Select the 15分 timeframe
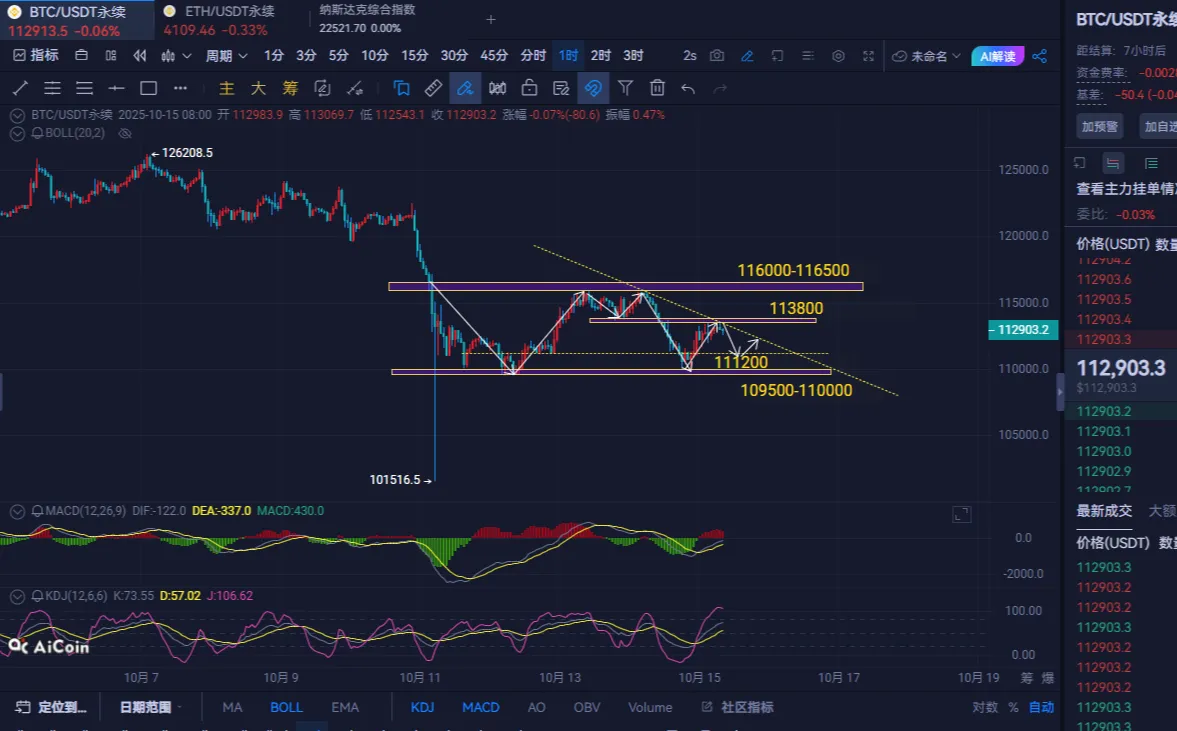 [414, 56]
